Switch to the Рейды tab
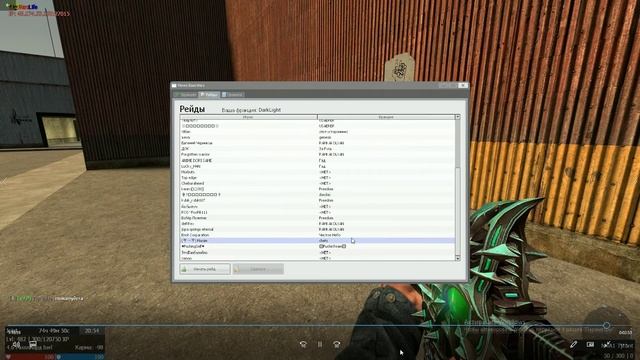This screenshot has width=640, height=360. pyautogui.click(x=209, y=95)
